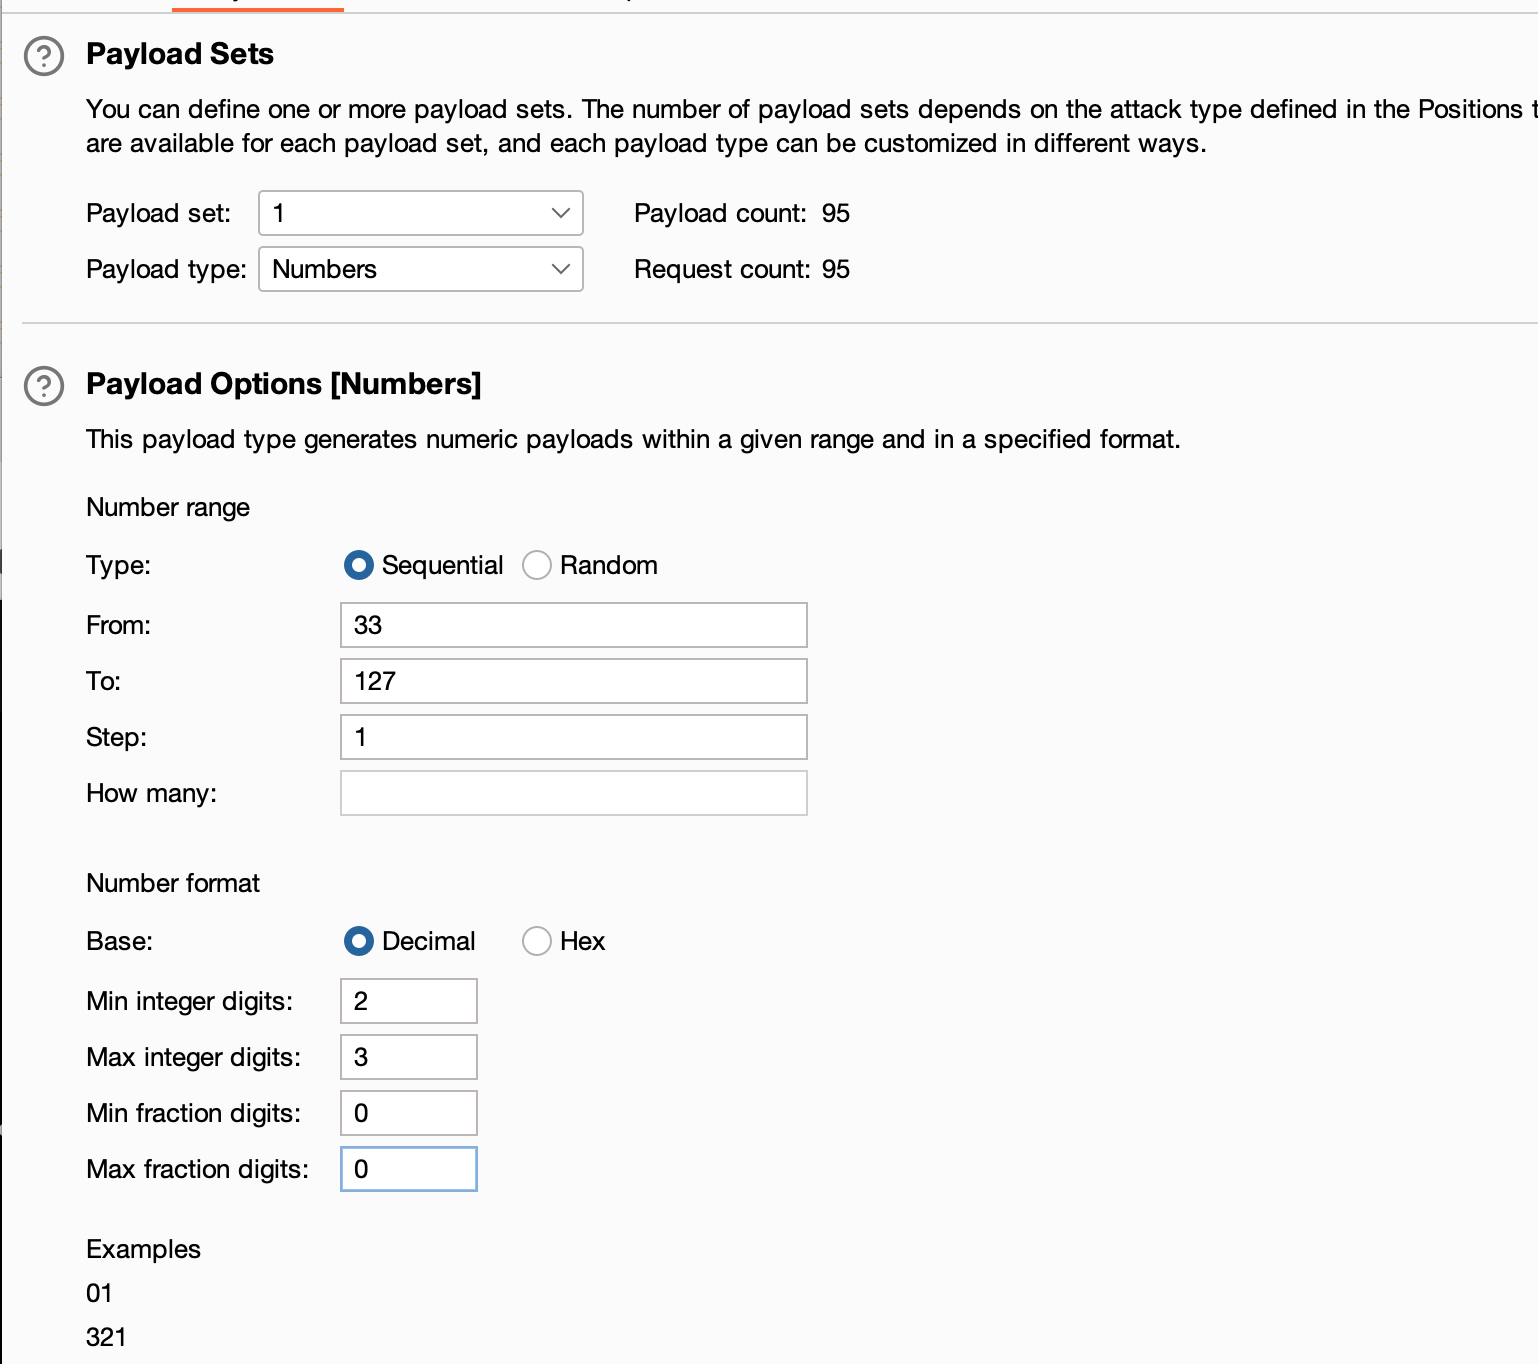Select the 'Number format' label

pos(173,883)
